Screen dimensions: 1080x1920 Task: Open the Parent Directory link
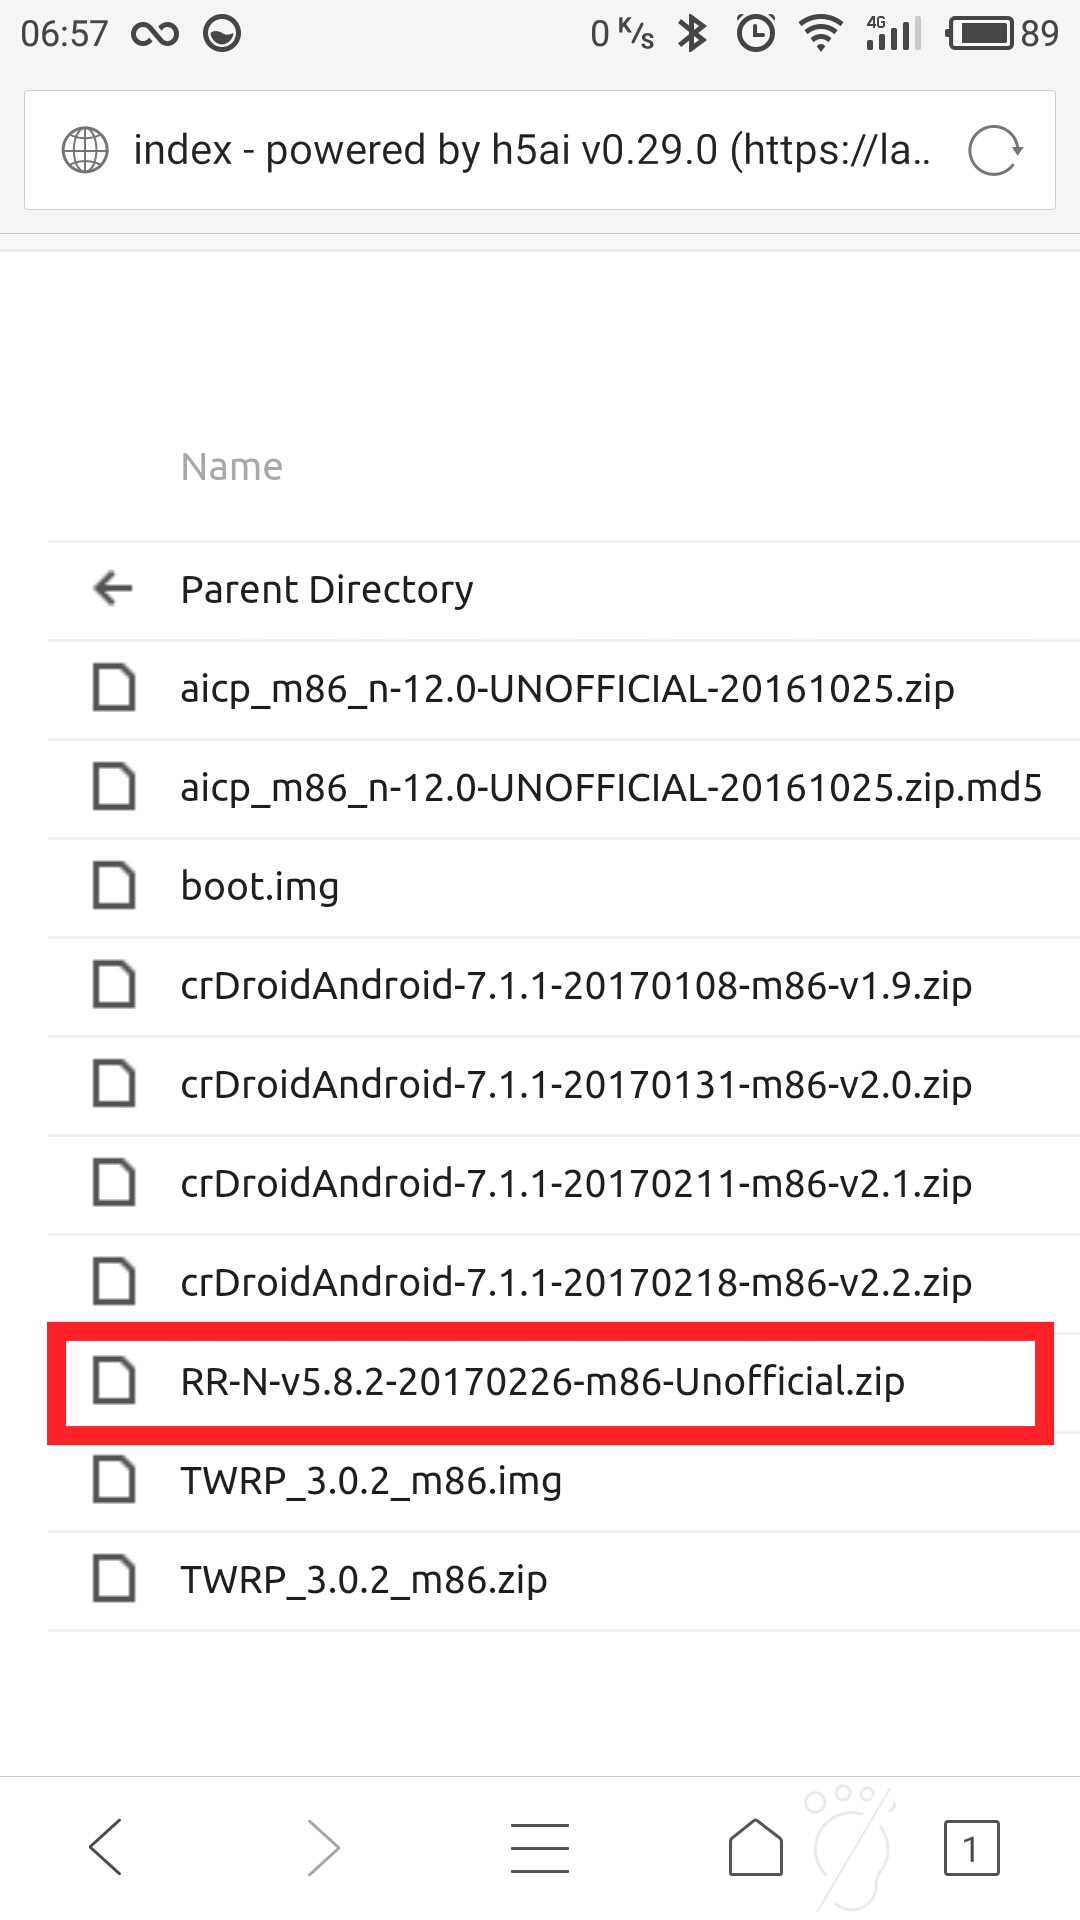point(327,590)
